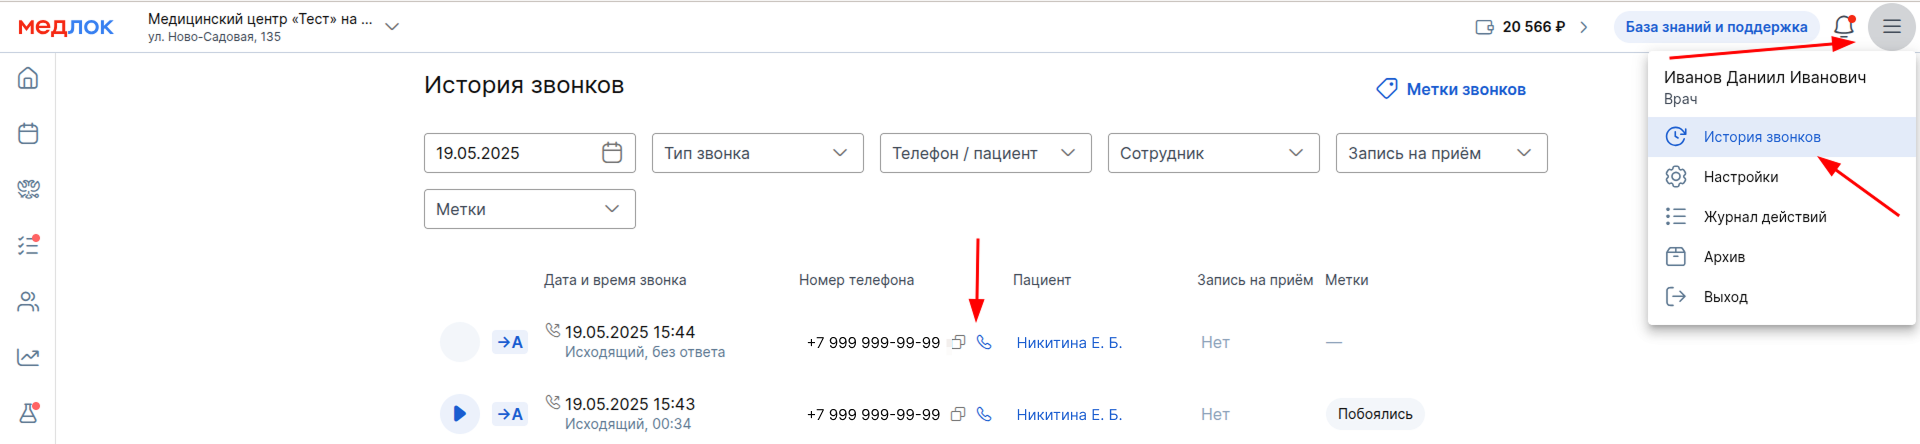The image size is (1920, 444).
Task: Open the patients icon in the sidebar
Action: [x=28, y=301]
